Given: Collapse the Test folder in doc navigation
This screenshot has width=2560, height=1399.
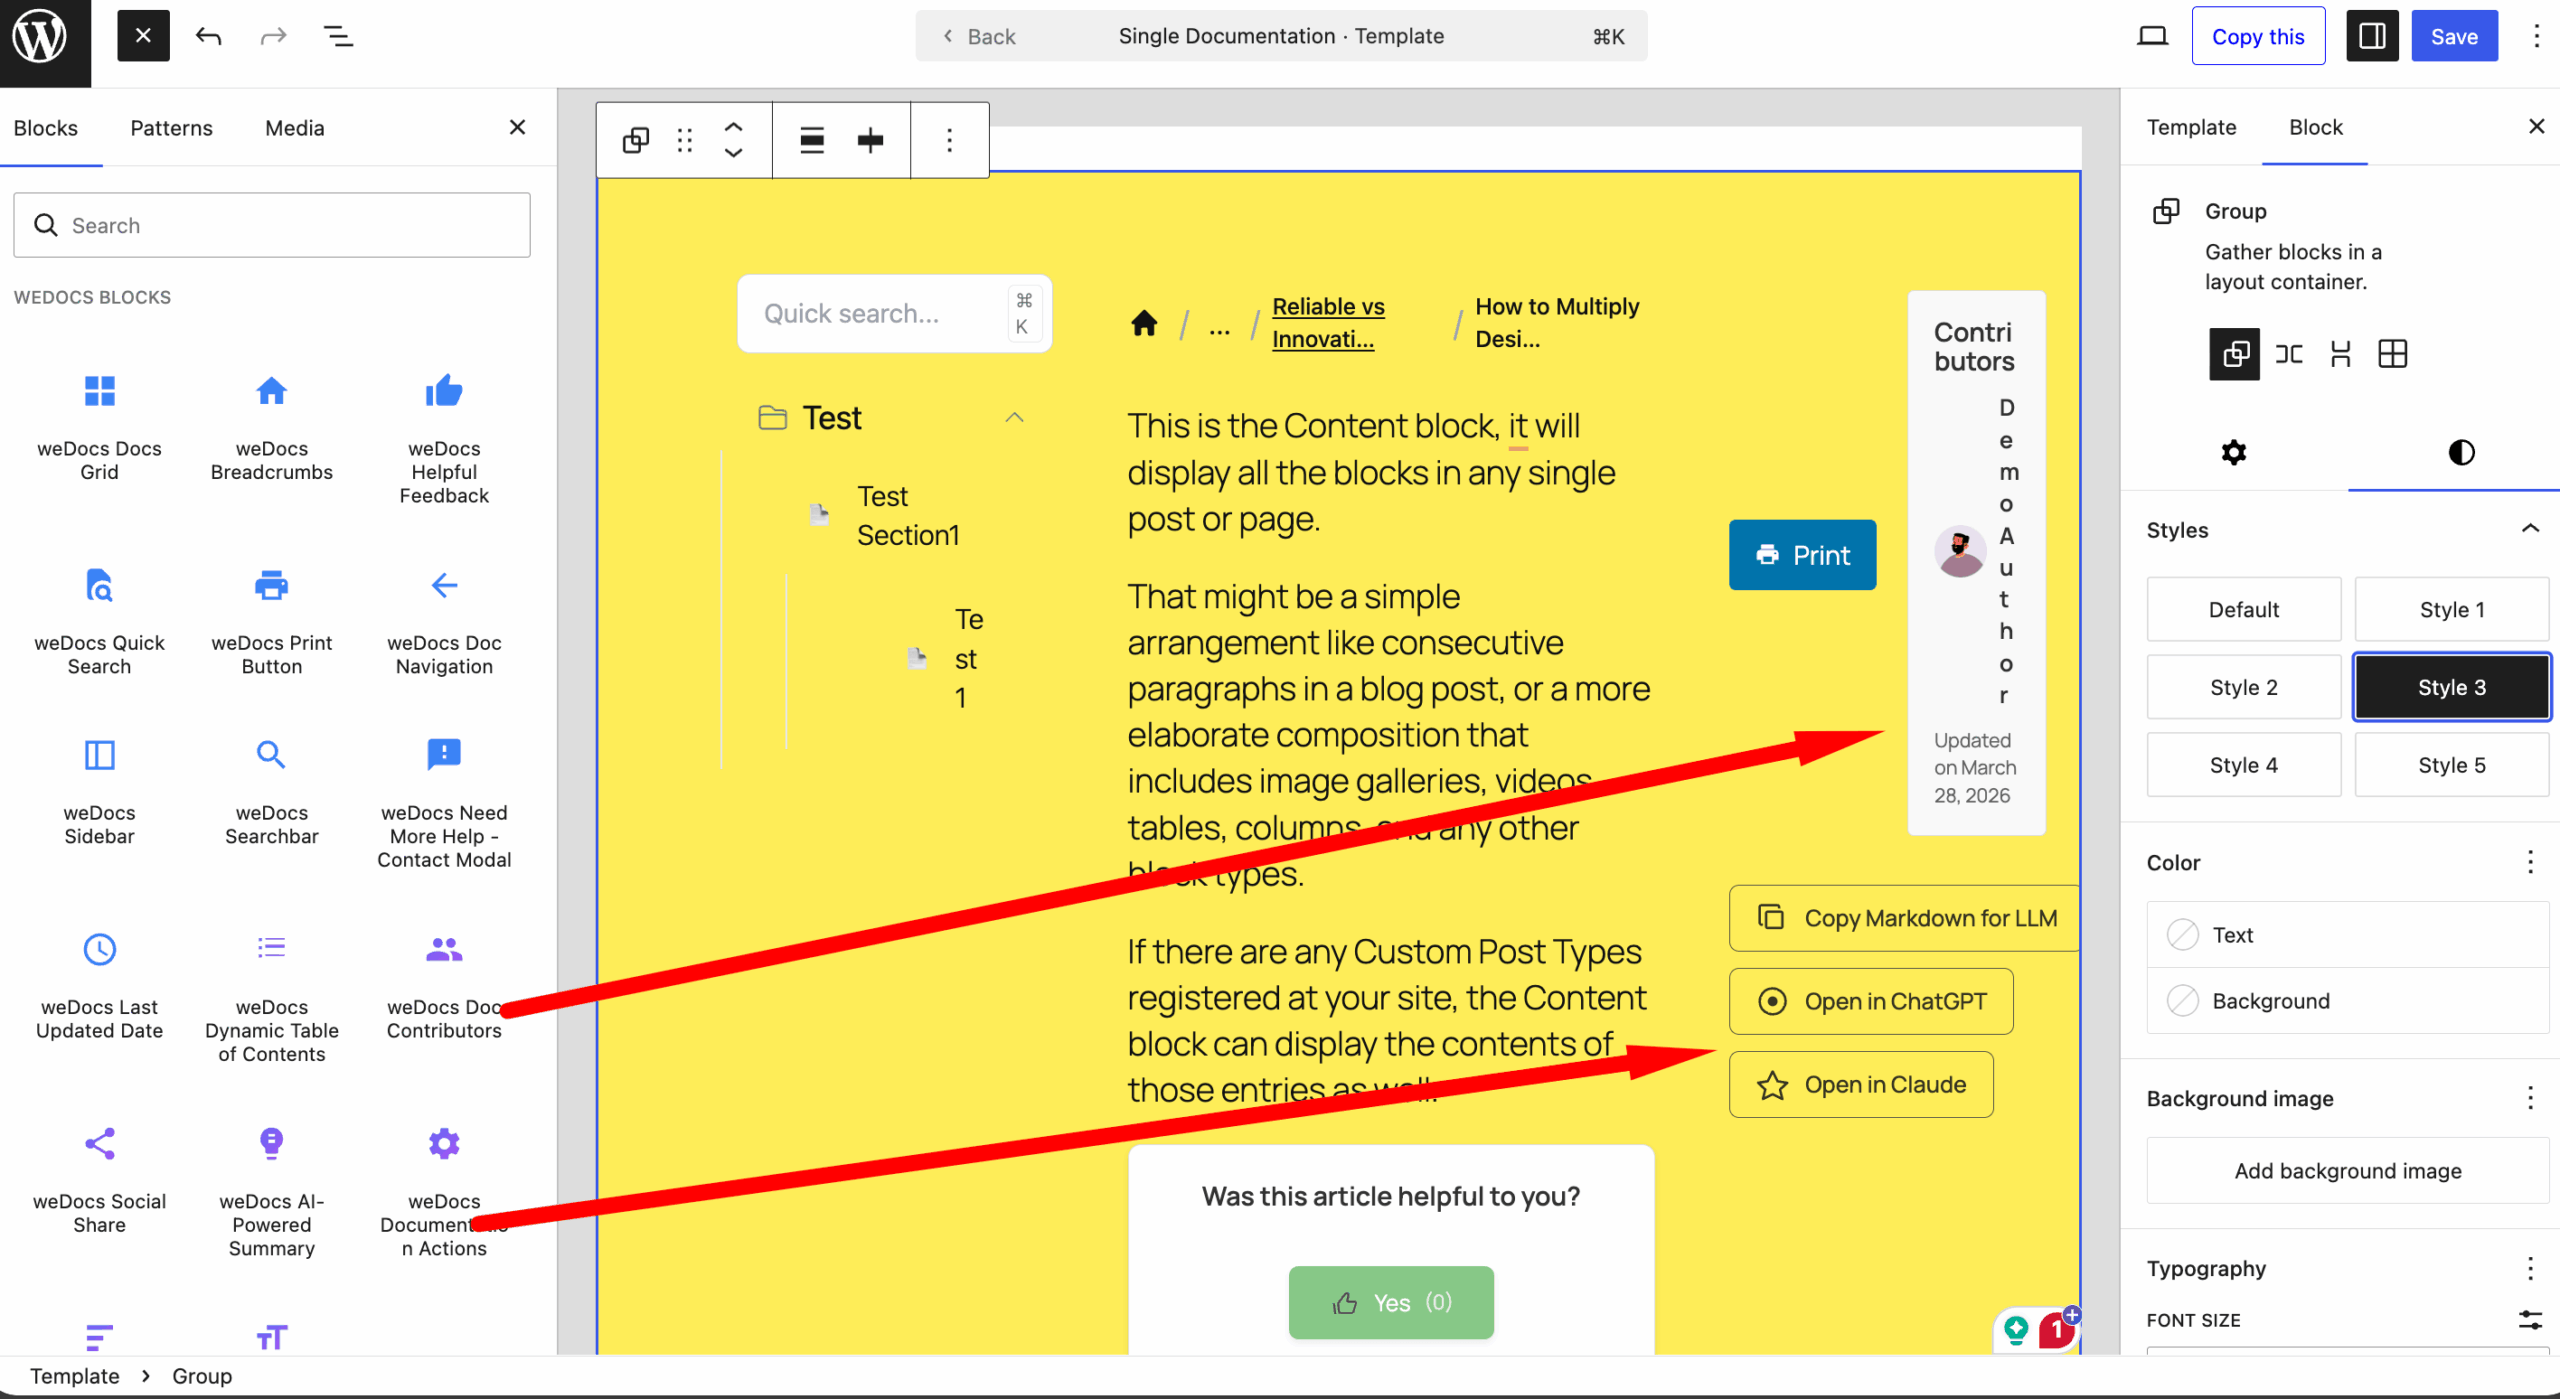Looking at the screenshot, I should tap(1014, 417).
